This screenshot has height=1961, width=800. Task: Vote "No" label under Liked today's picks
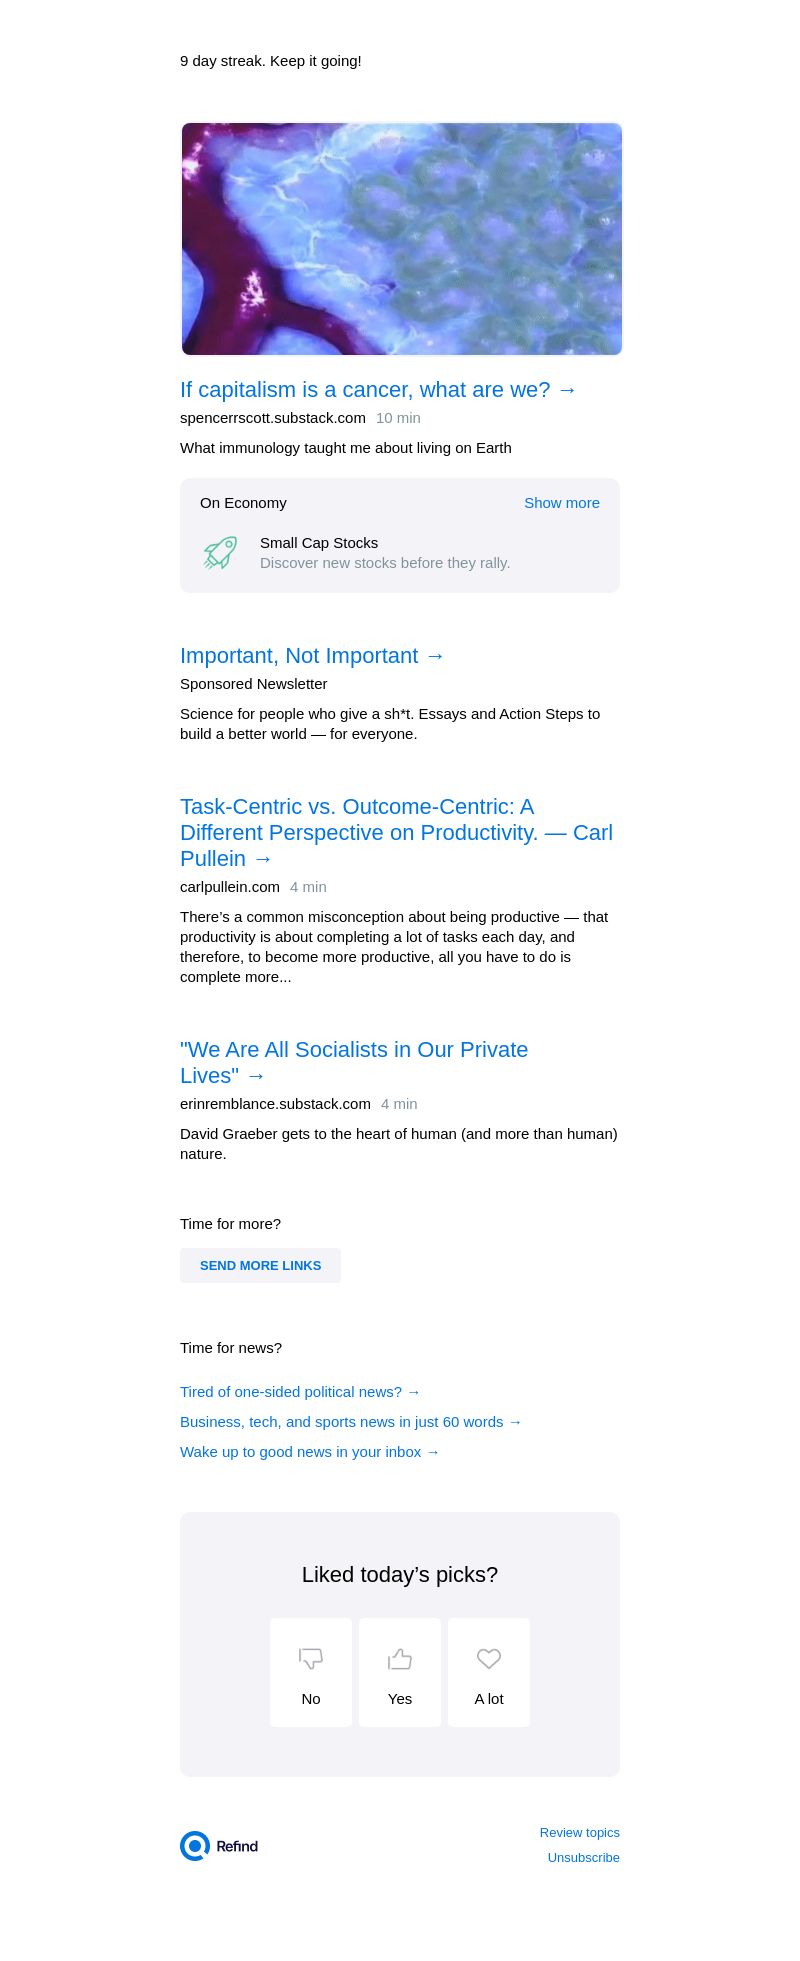[311, 1699]
